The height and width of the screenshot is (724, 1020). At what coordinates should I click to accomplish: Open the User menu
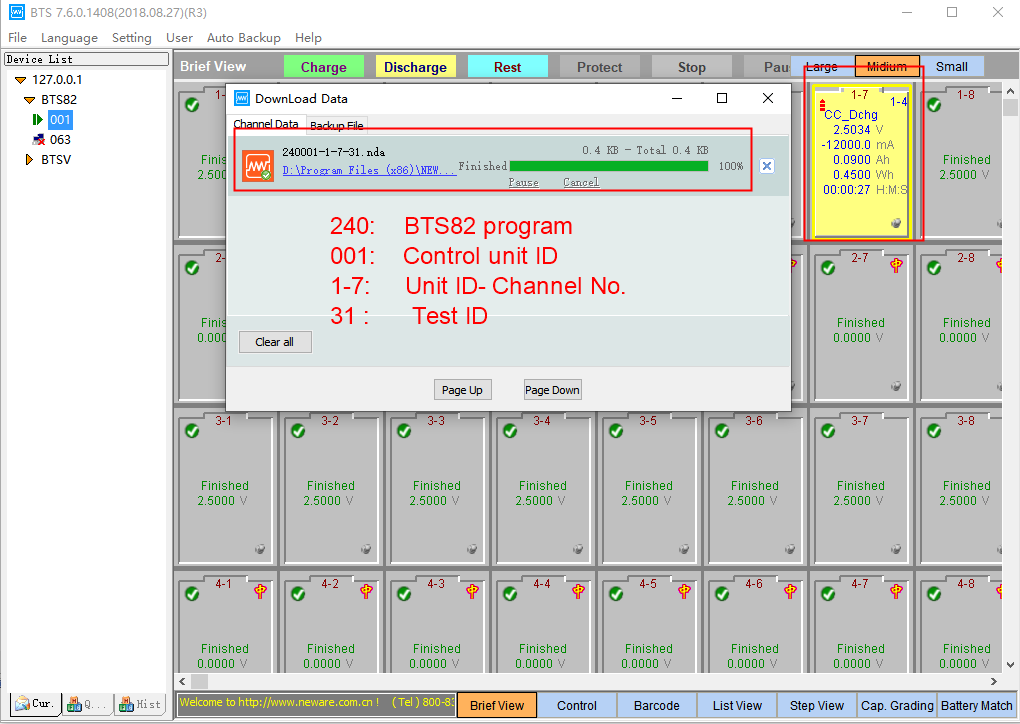click(179, 38)
